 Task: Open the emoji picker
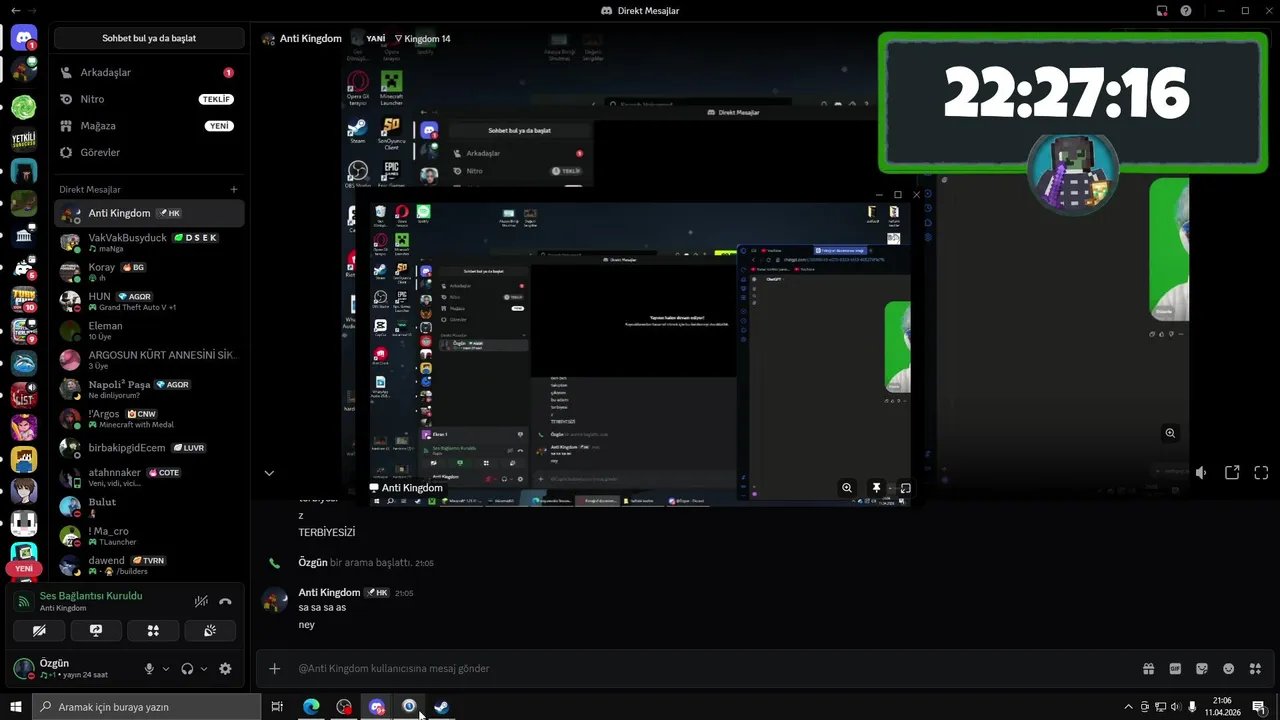(x=1229, y=669)
